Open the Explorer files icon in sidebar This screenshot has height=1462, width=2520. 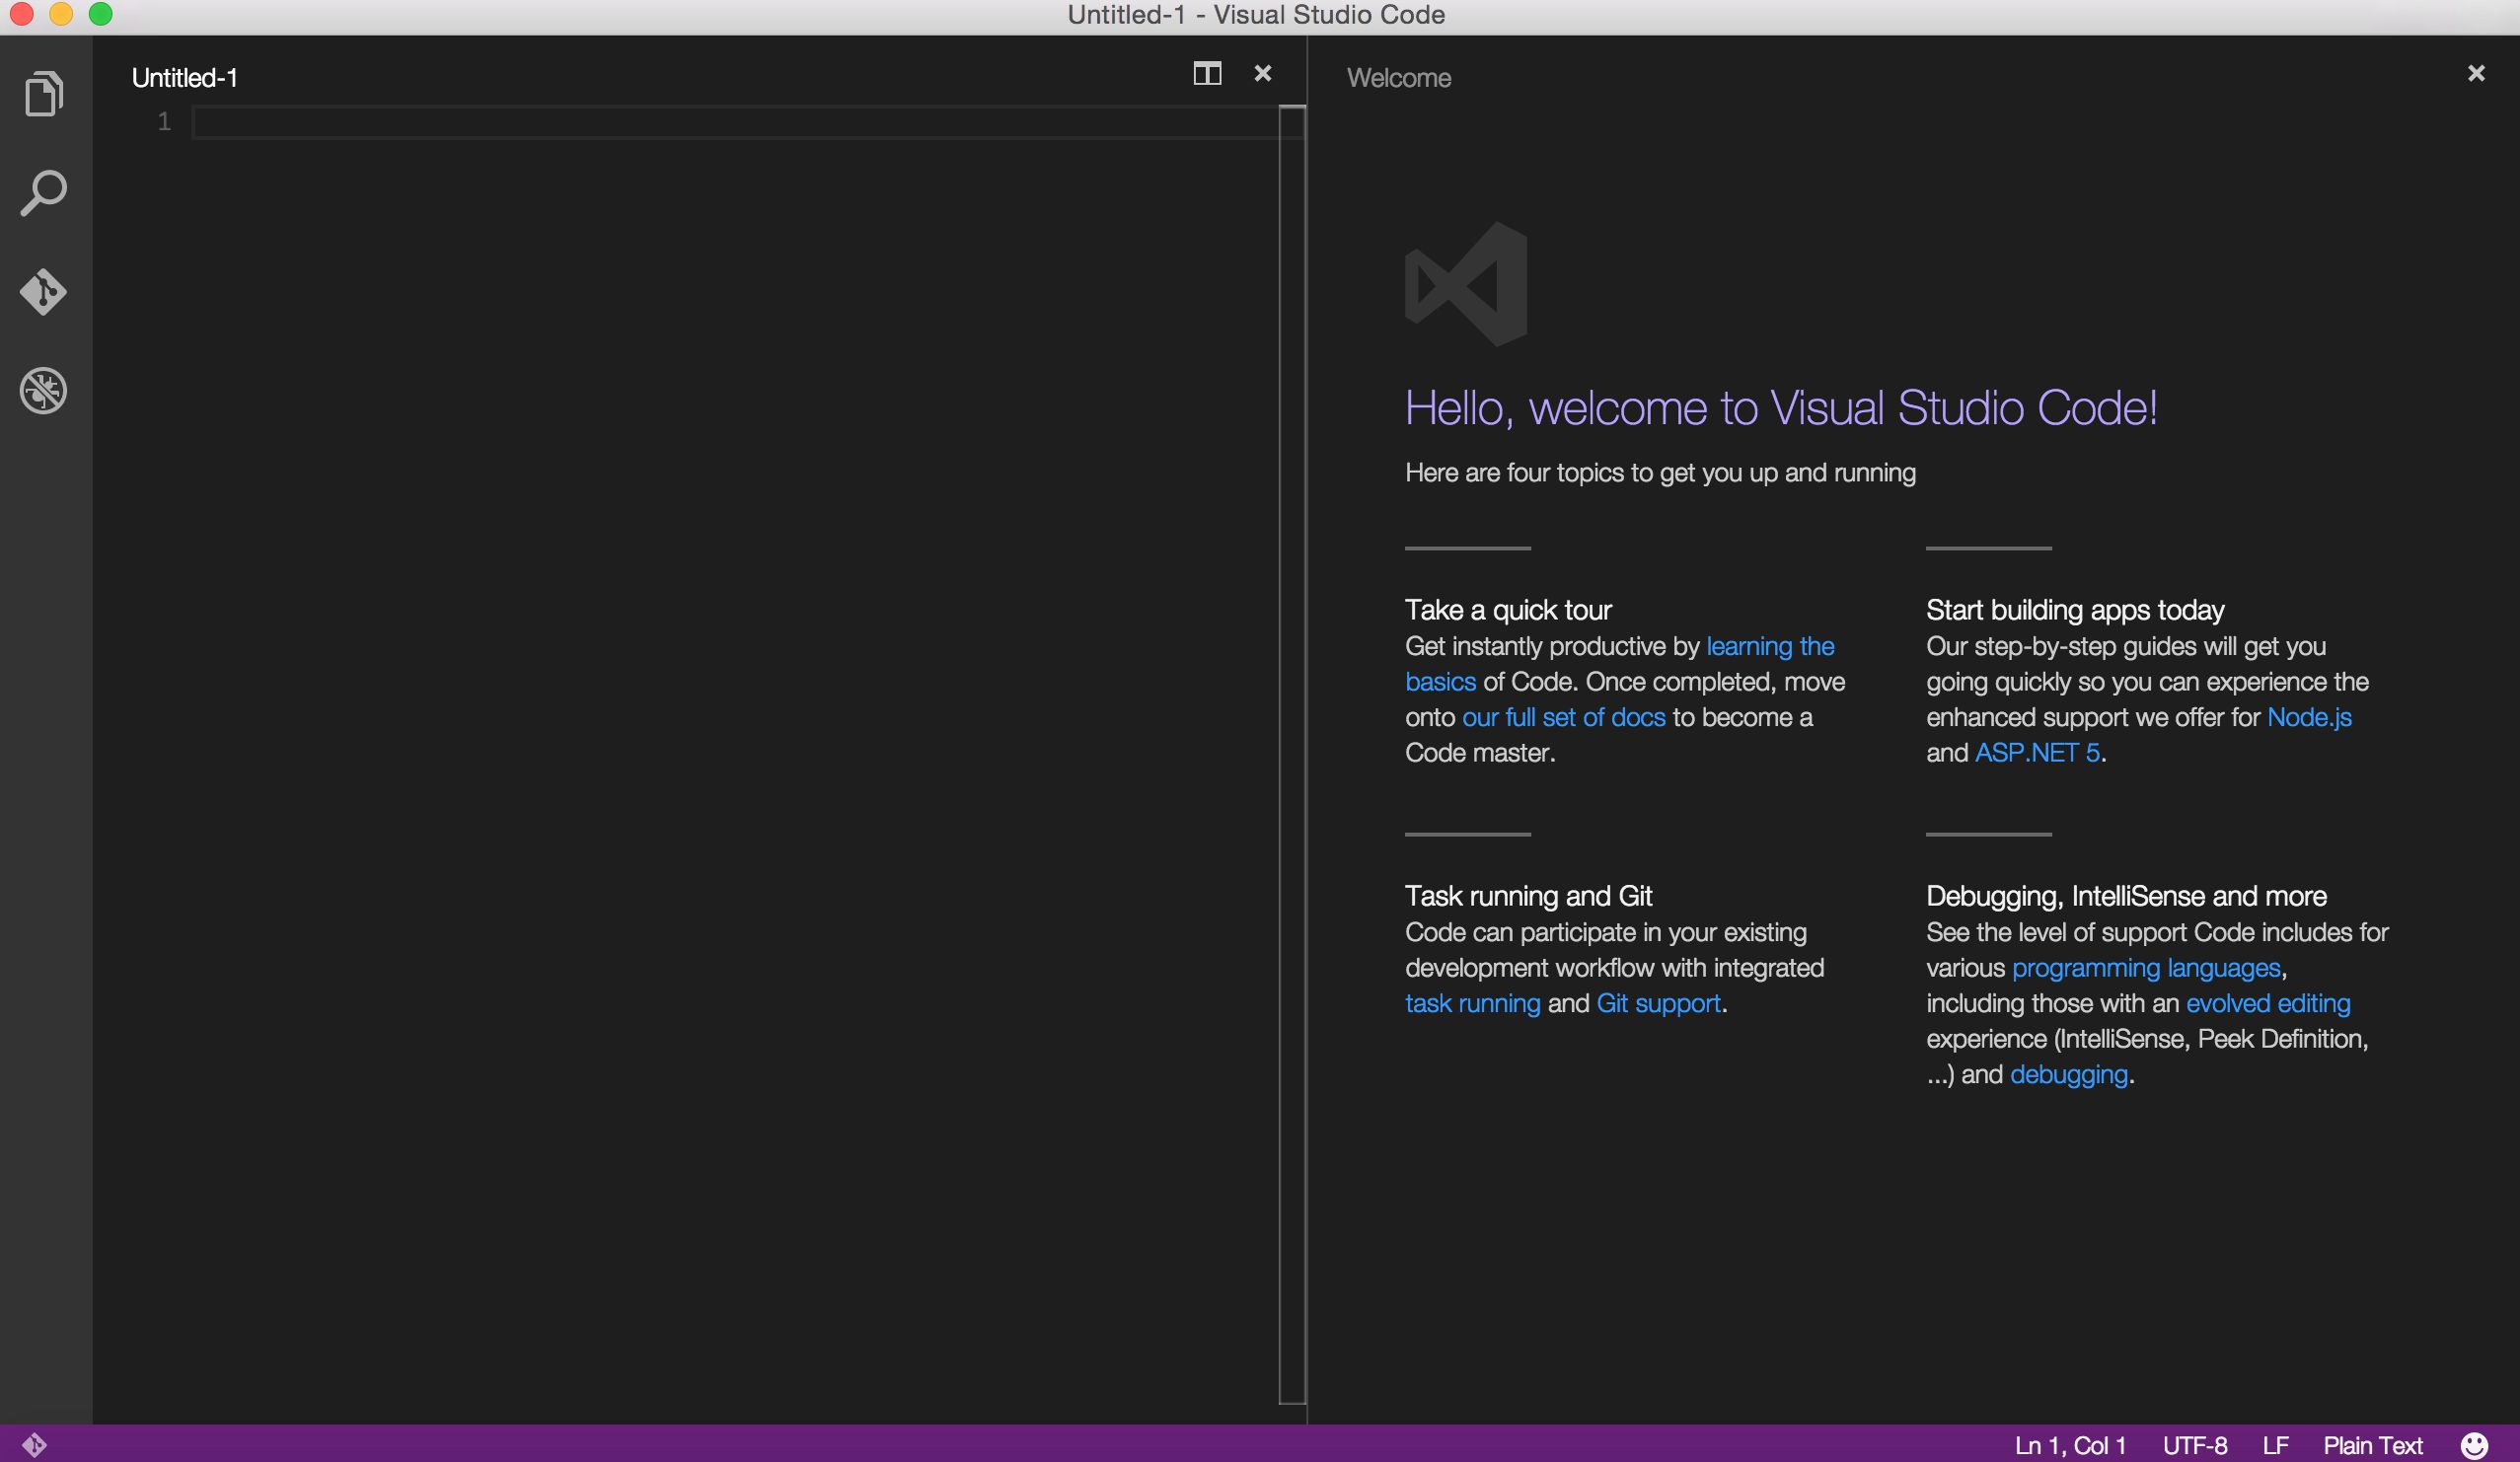click(44, 94)
